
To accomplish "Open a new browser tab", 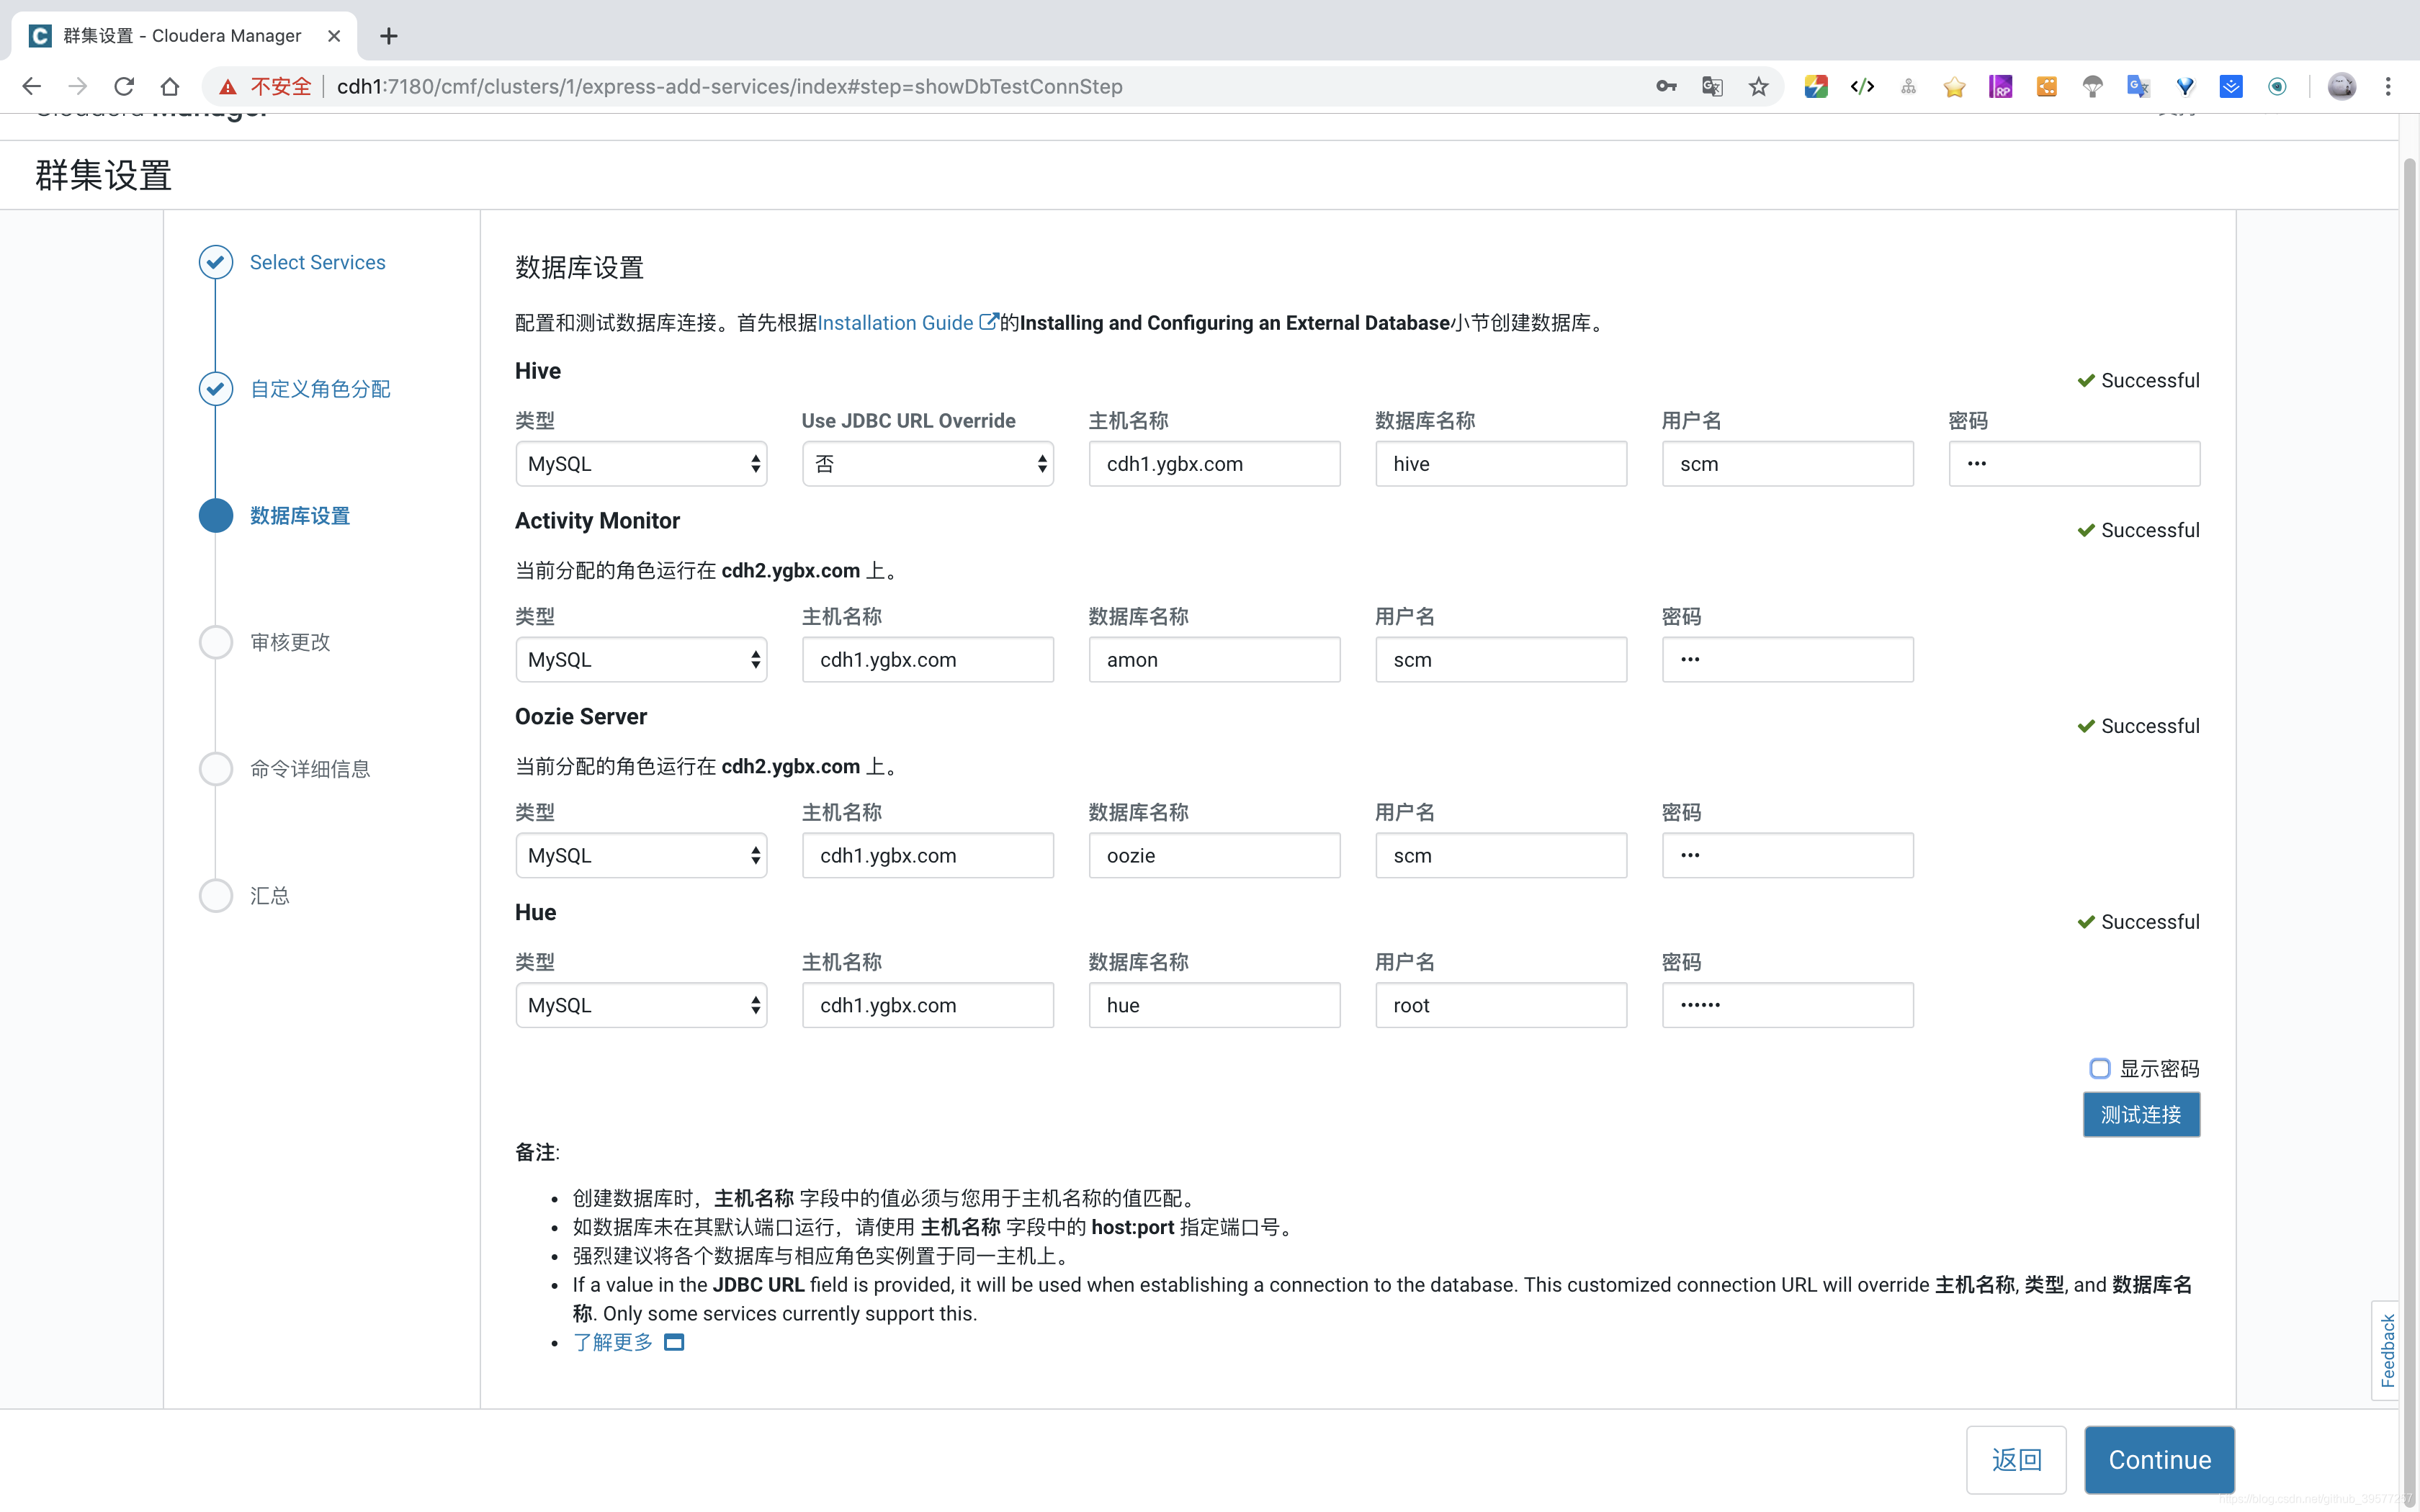I will [389, 36].
